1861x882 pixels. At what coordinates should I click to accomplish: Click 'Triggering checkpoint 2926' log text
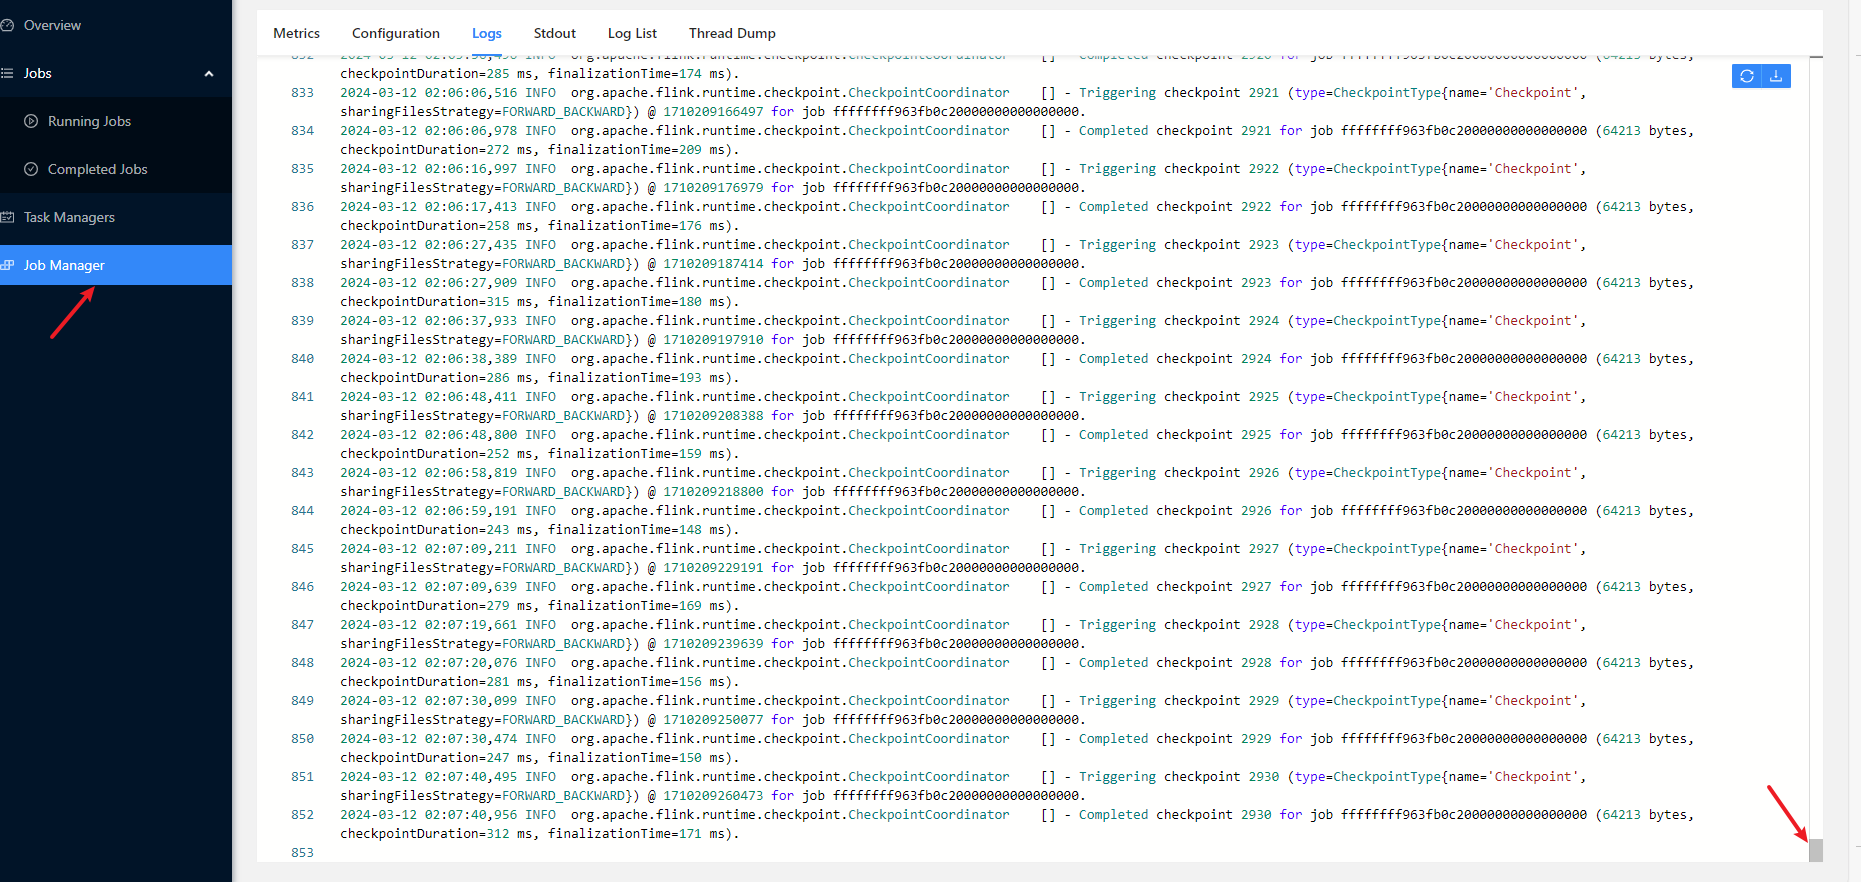click(1179, 473)
